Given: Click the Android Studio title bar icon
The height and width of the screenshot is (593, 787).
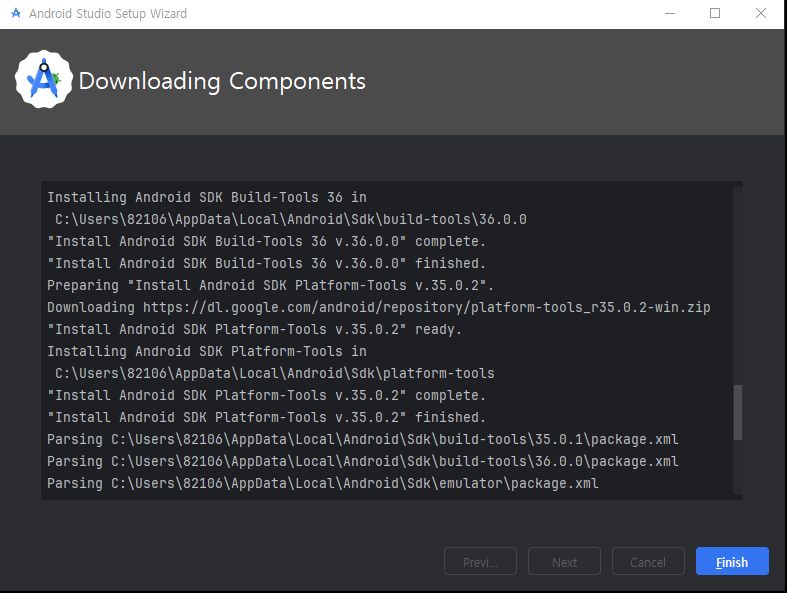Looking at the screenshot, I should tap(16, 13).
